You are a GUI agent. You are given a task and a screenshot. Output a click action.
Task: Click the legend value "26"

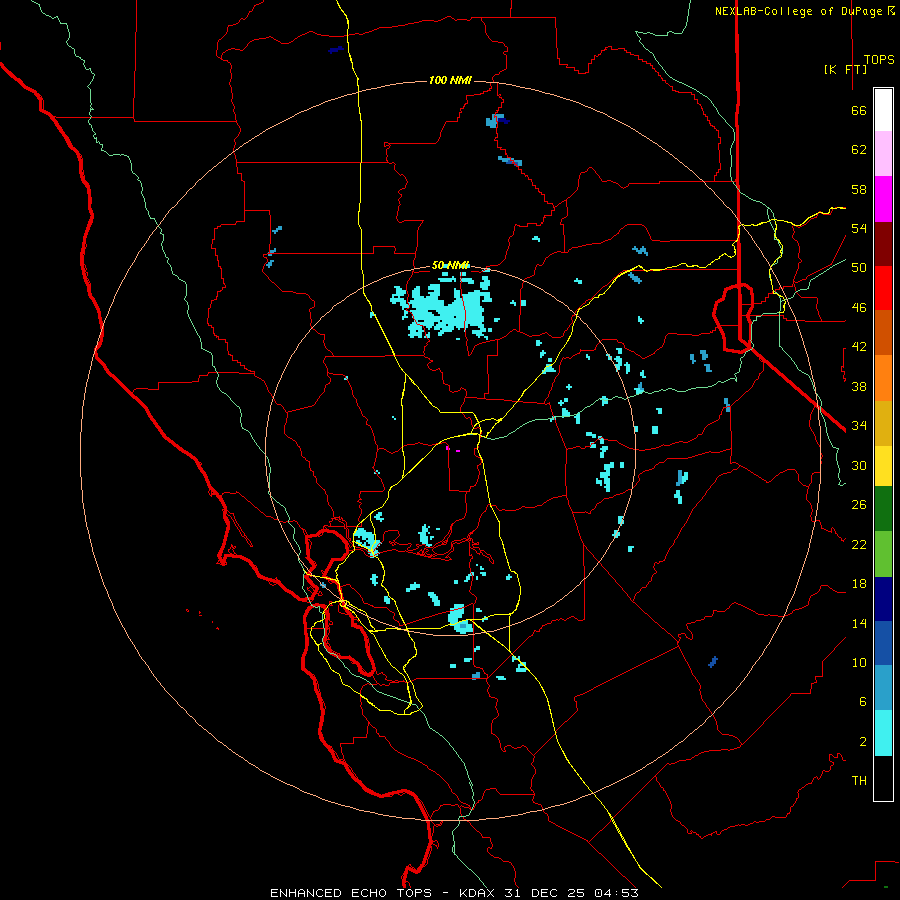[859, 505]
